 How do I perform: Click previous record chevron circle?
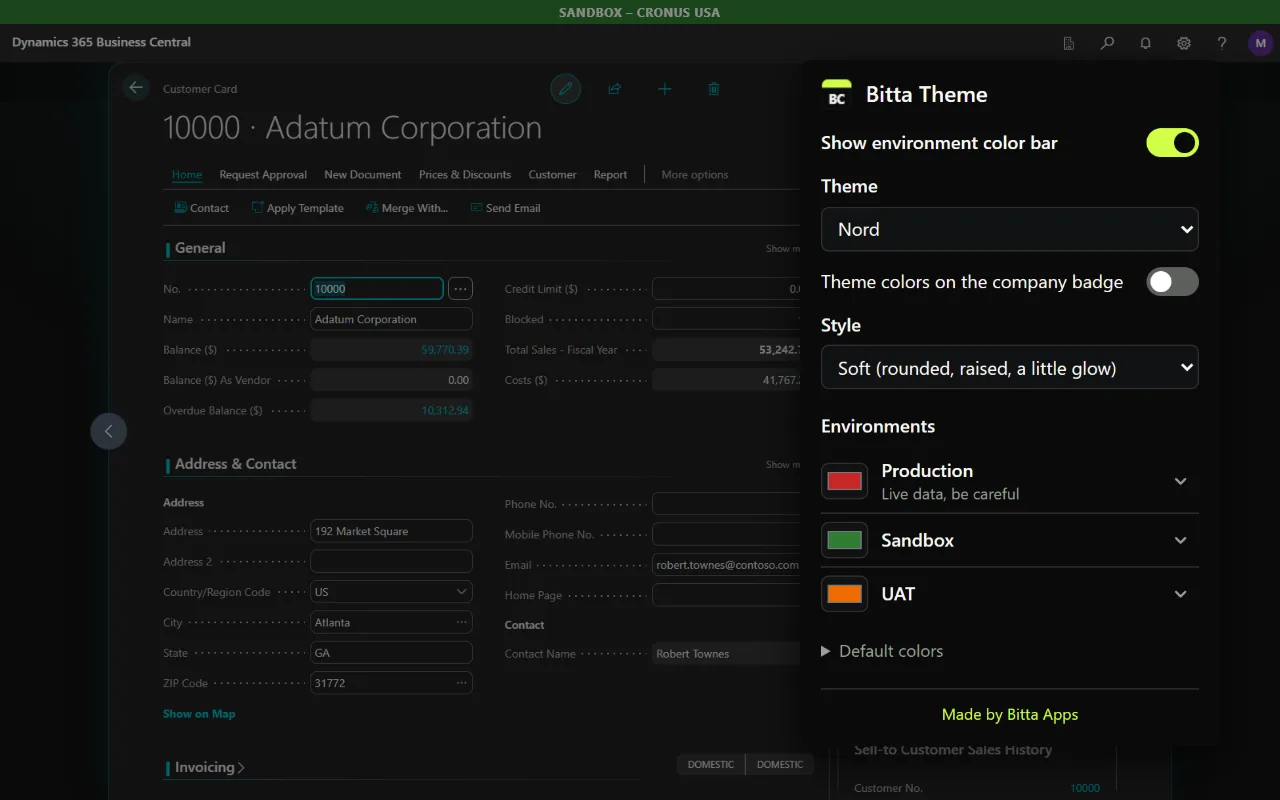coord(109,431)
